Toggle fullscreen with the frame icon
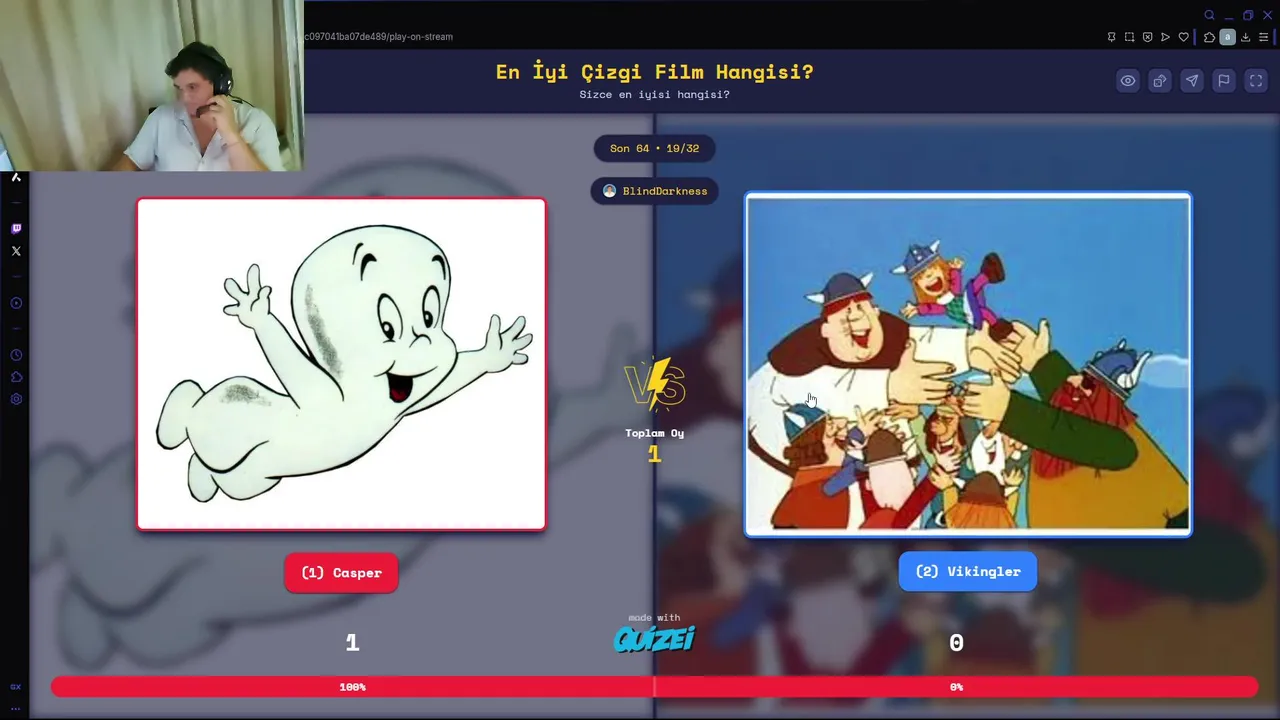The height and width of the screenshot is (720, 1280). (x=1256, y=81)
